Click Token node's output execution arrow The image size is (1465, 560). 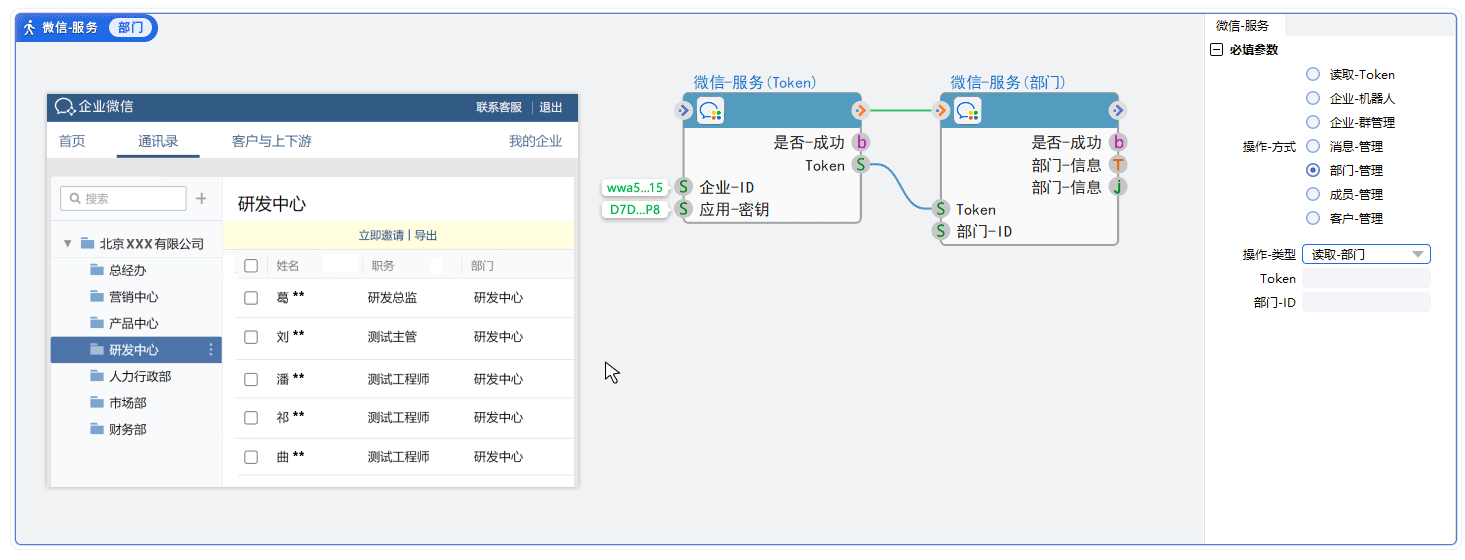860,110
